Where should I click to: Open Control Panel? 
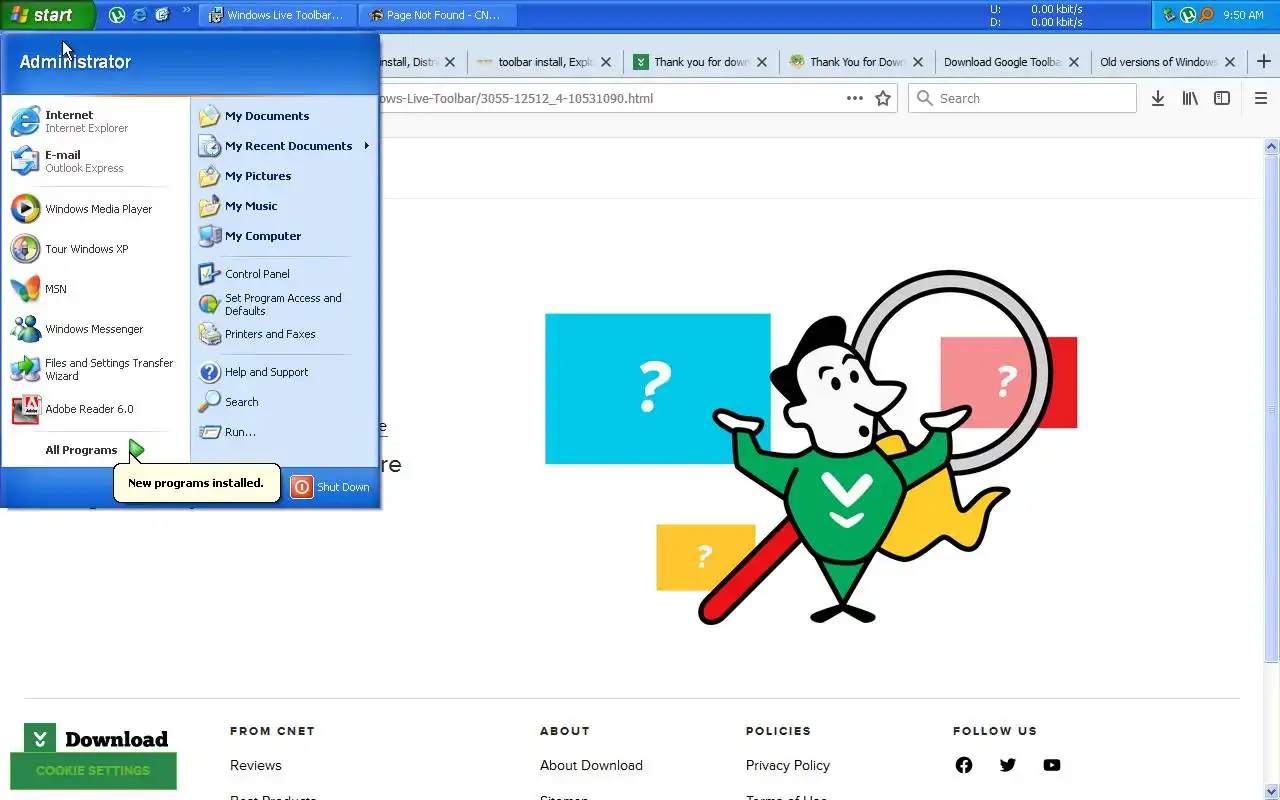click(284, 274)
